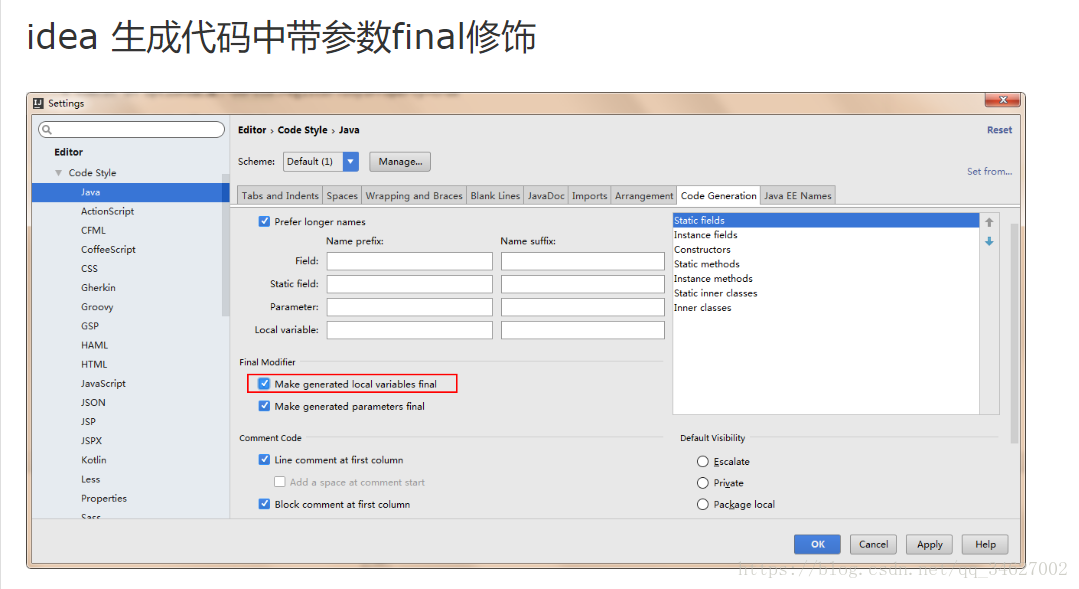1079x589 pixels.
Task: Open the Tabs and Indents tab
Action: 280,195
